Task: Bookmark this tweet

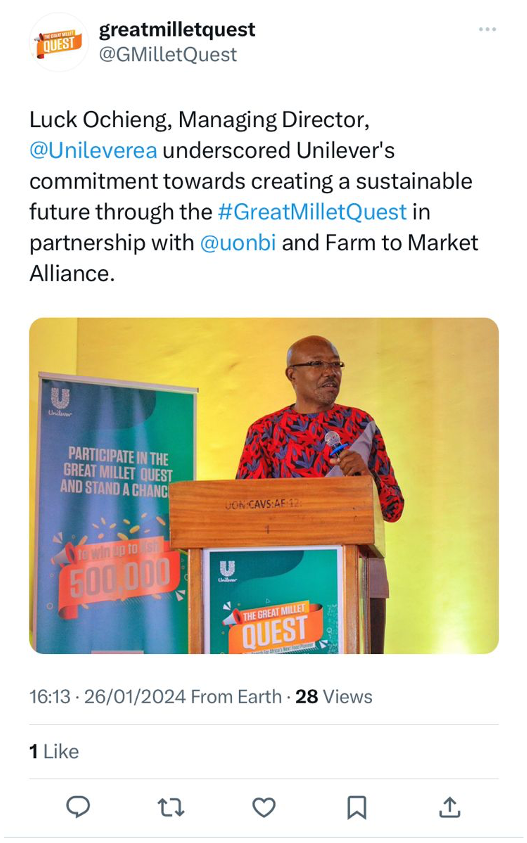Action: pos(357,807)
